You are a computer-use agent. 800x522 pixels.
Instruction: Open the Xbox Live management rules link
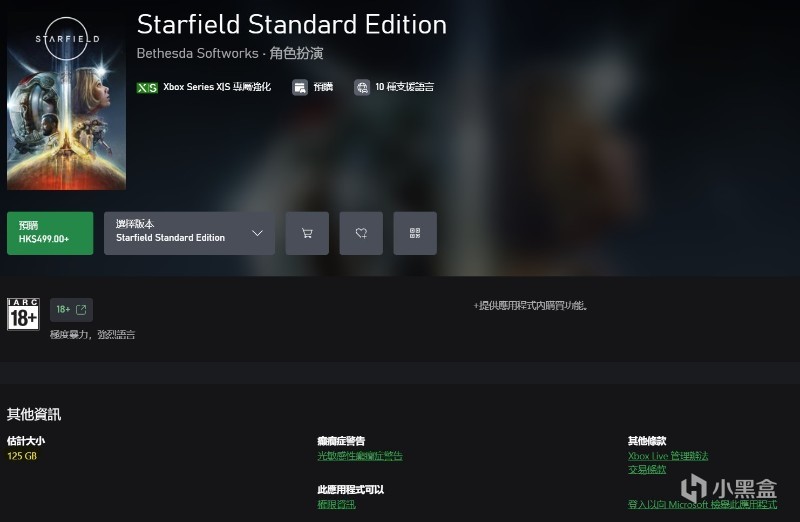(x=668, y=456)
